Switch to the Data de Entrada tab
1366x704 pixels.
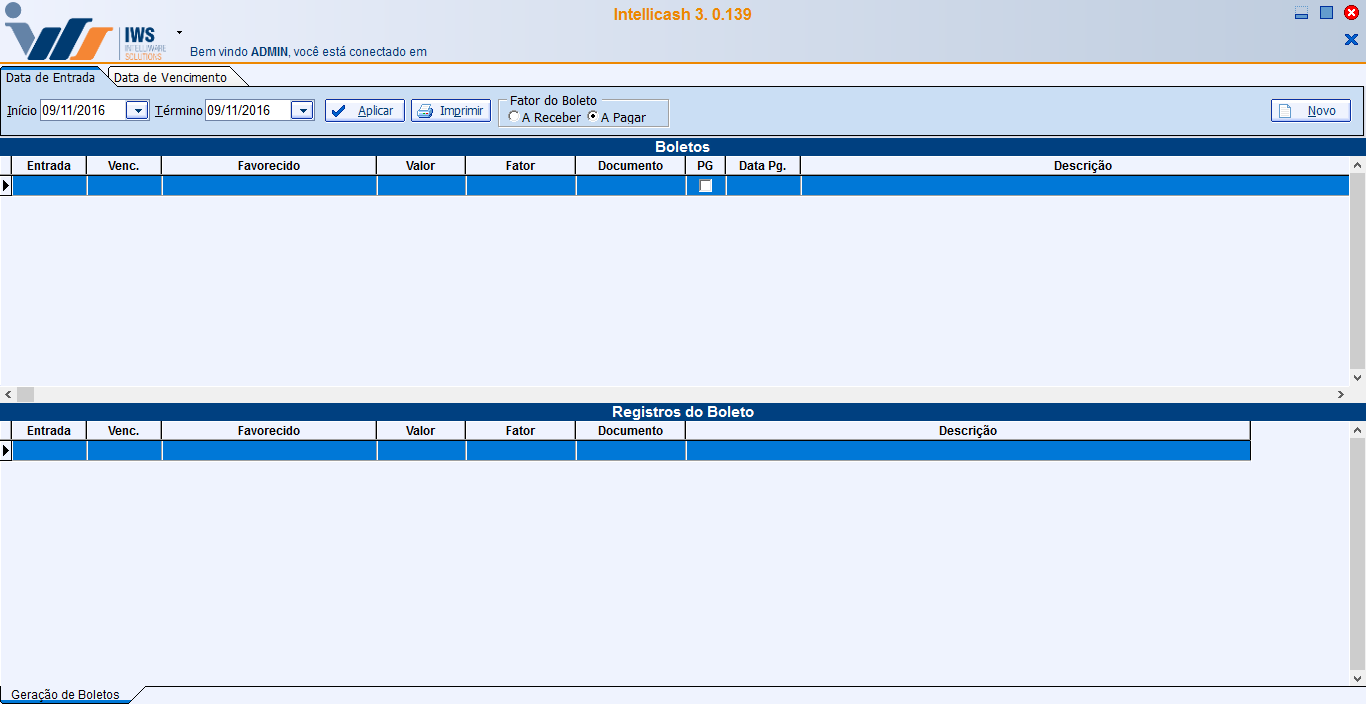pyautogui.click(x=51, y=77)
